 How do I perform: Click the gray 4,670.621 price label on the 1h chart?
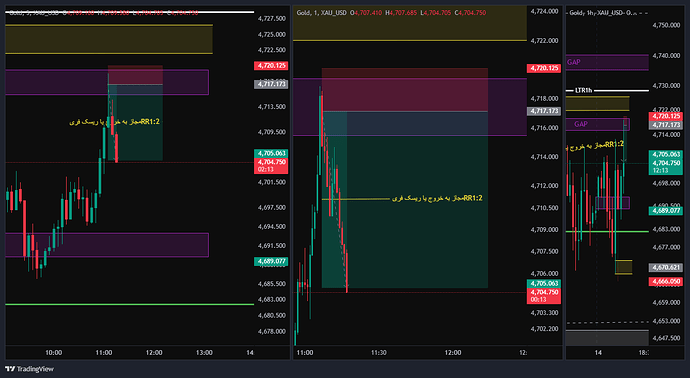click(x=666, y=268)
